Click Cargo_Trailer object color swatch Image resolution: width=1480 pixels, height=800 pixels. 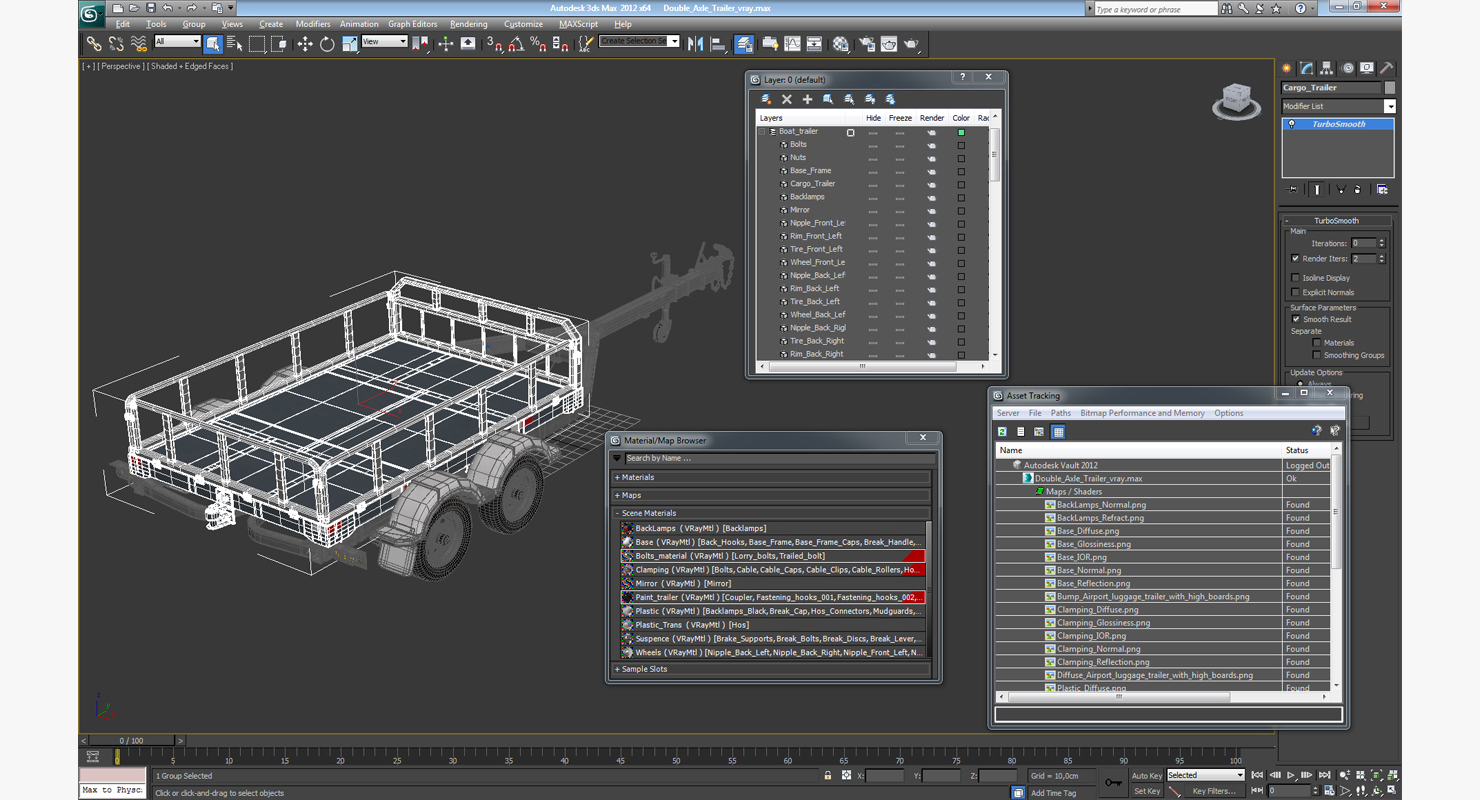click(1390, 88)
